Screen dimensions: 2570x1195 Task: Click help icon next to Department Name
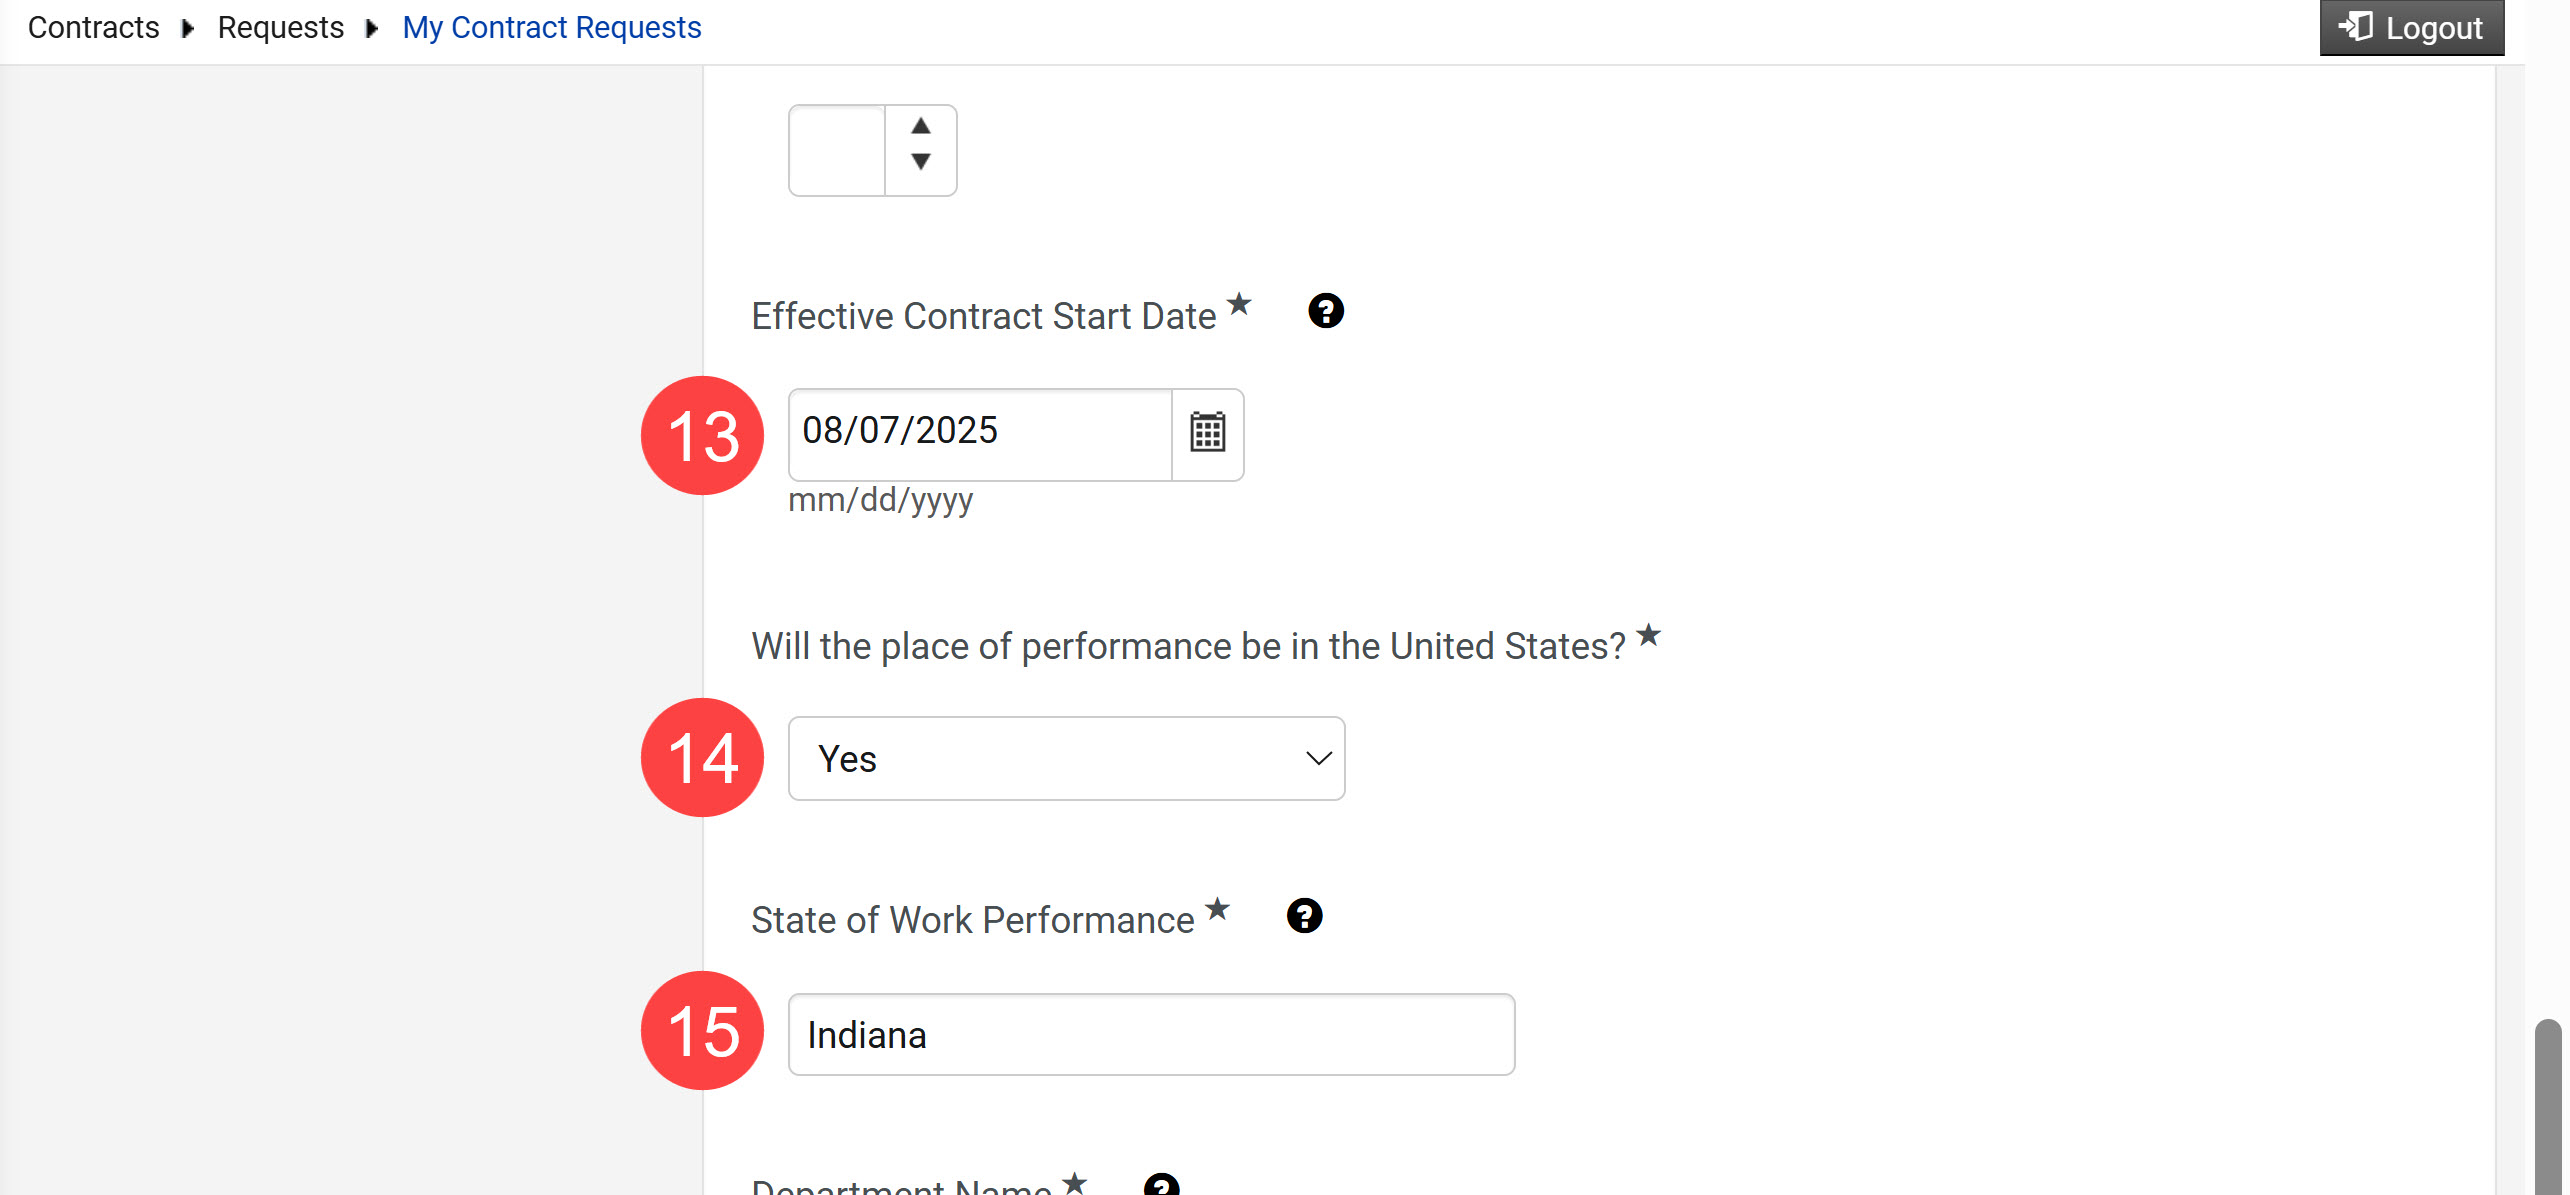[1162, 1185]
